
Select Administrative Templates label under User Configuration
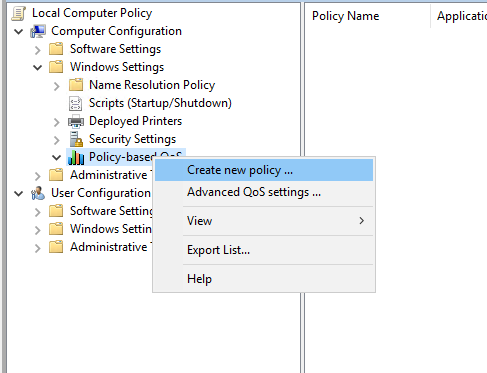pyautogui.click(x=111, y=247)
